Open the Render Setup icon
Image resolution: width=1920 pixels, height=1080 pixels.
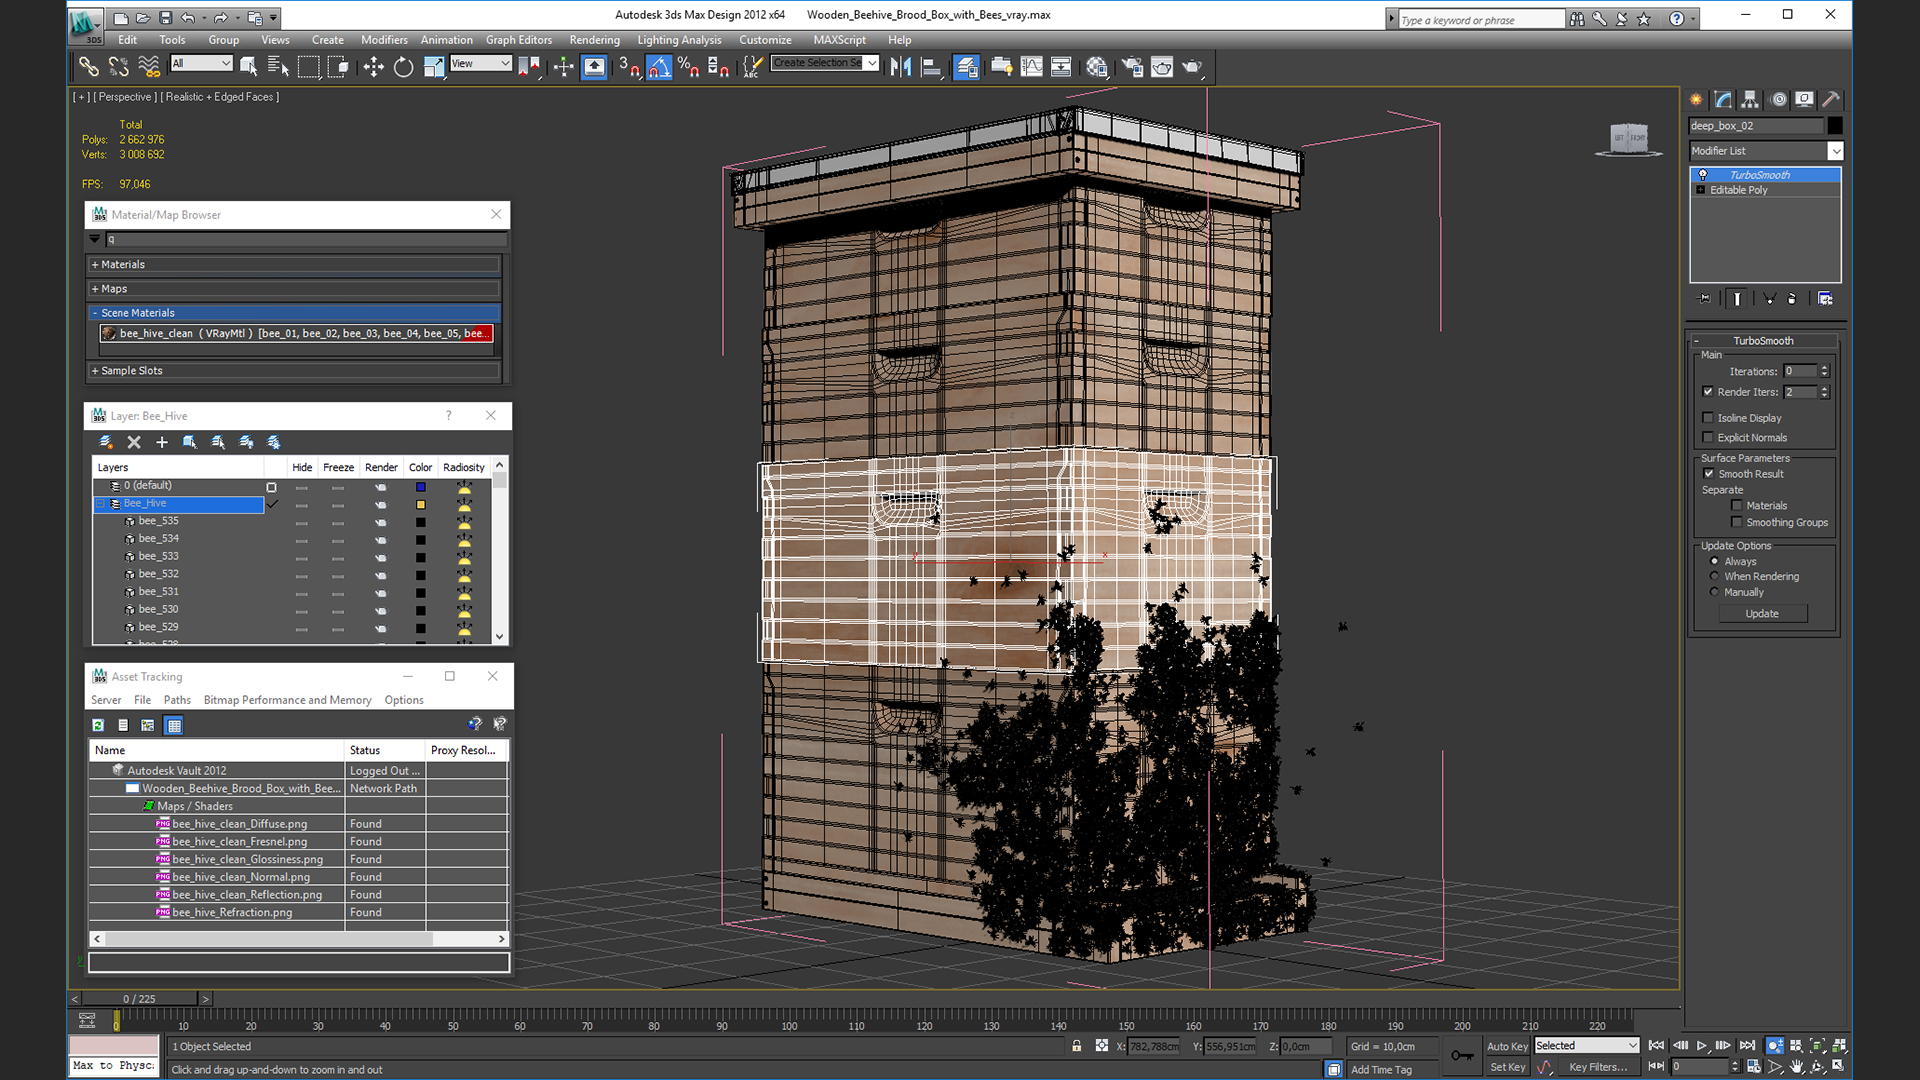point(1132,67)
